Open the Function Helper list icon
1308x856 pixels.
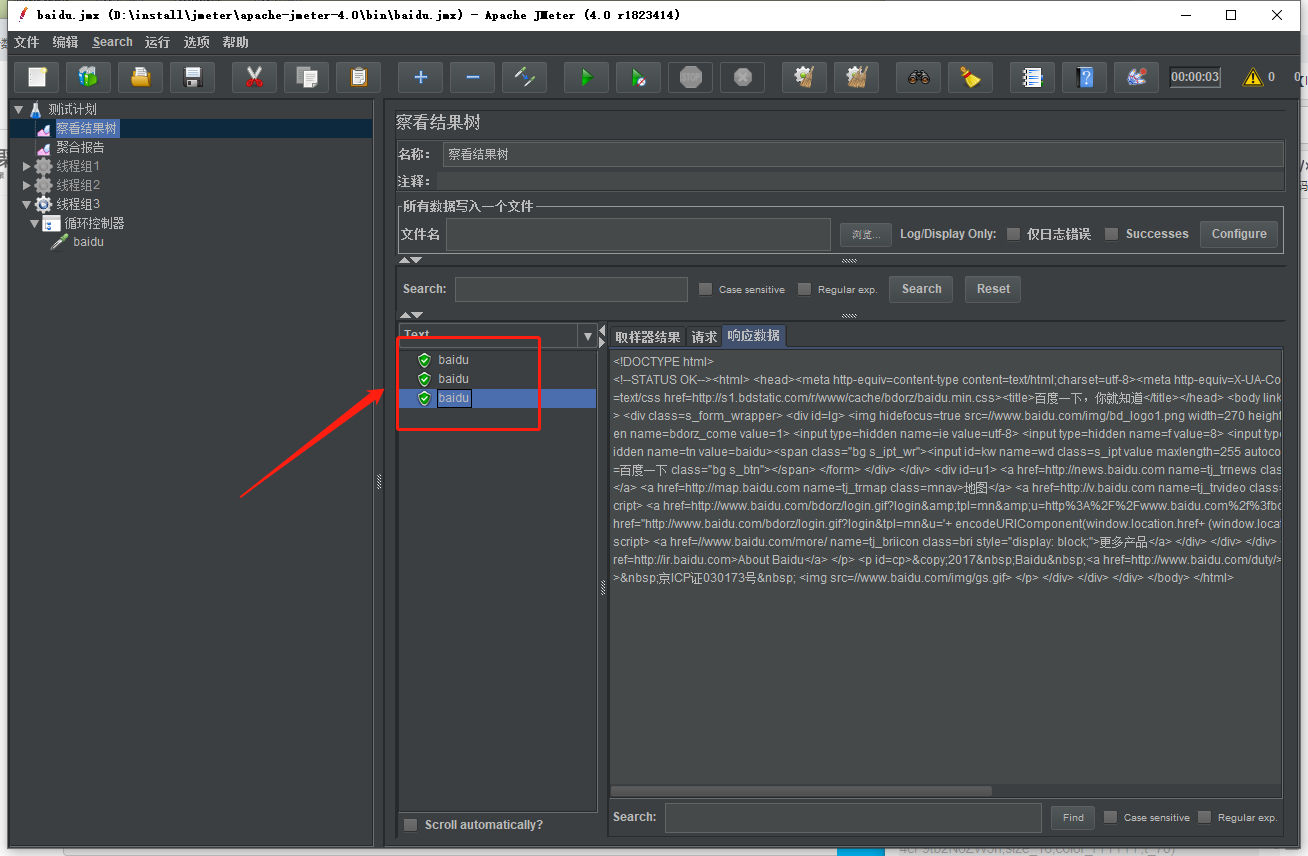1032,77
